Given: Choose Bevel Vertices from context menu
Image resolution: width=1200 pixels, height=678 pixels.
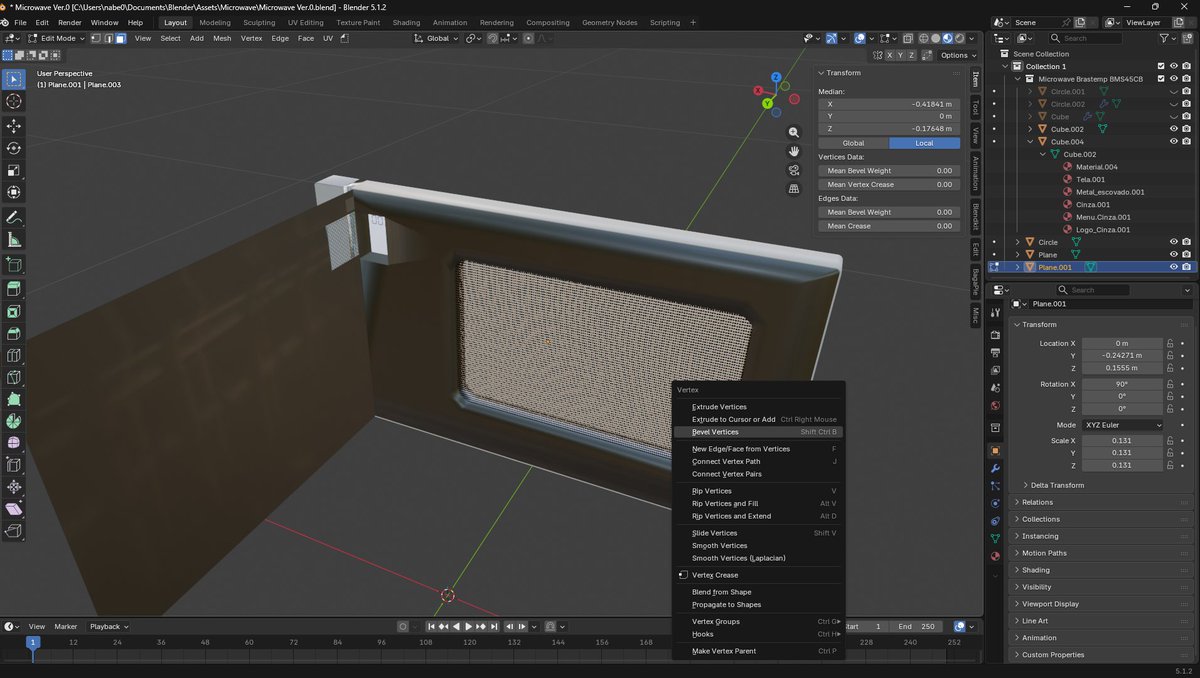Looking at the screenshot, I should [x=759, y=432].
